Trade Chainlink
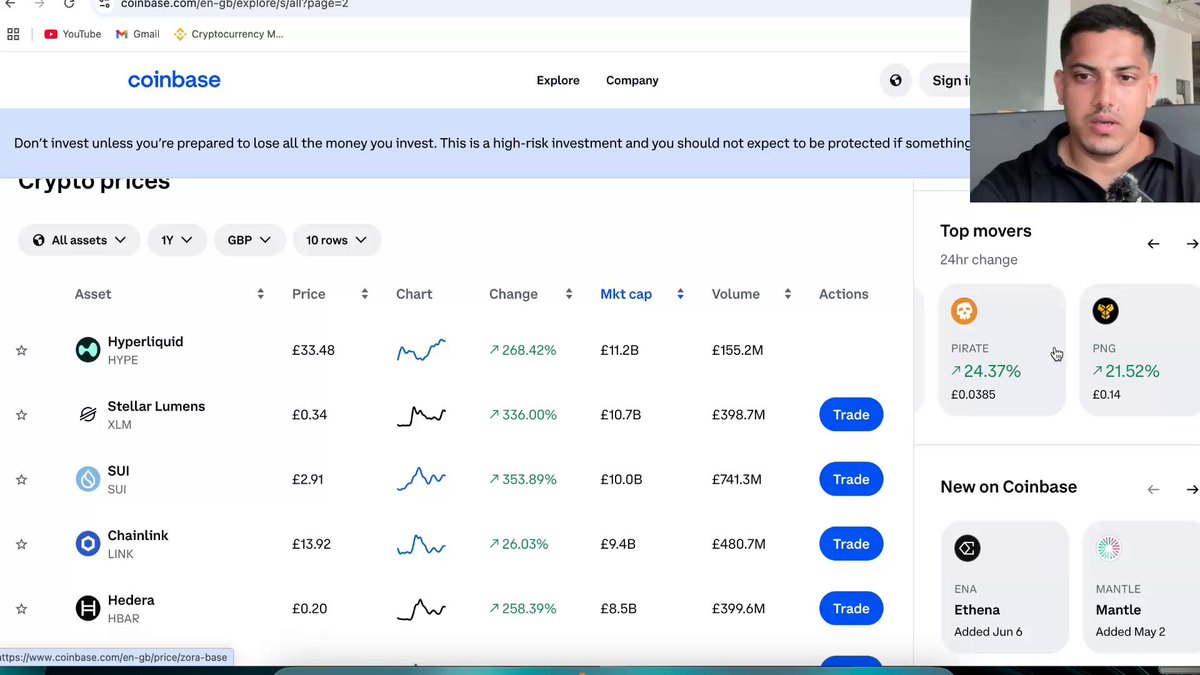The width and height of the screenshot is (1200, 675). coord(851,544)
